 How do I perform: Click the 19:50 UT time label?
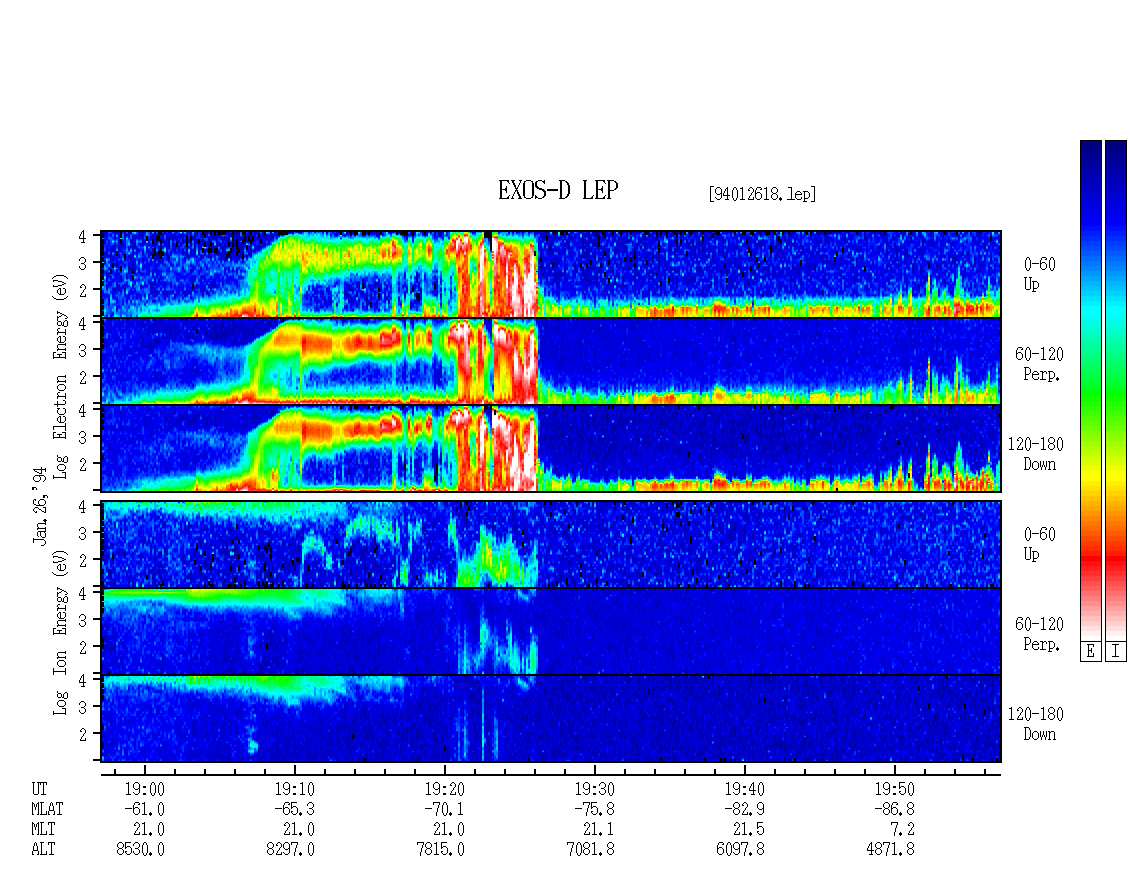(894, 789)
